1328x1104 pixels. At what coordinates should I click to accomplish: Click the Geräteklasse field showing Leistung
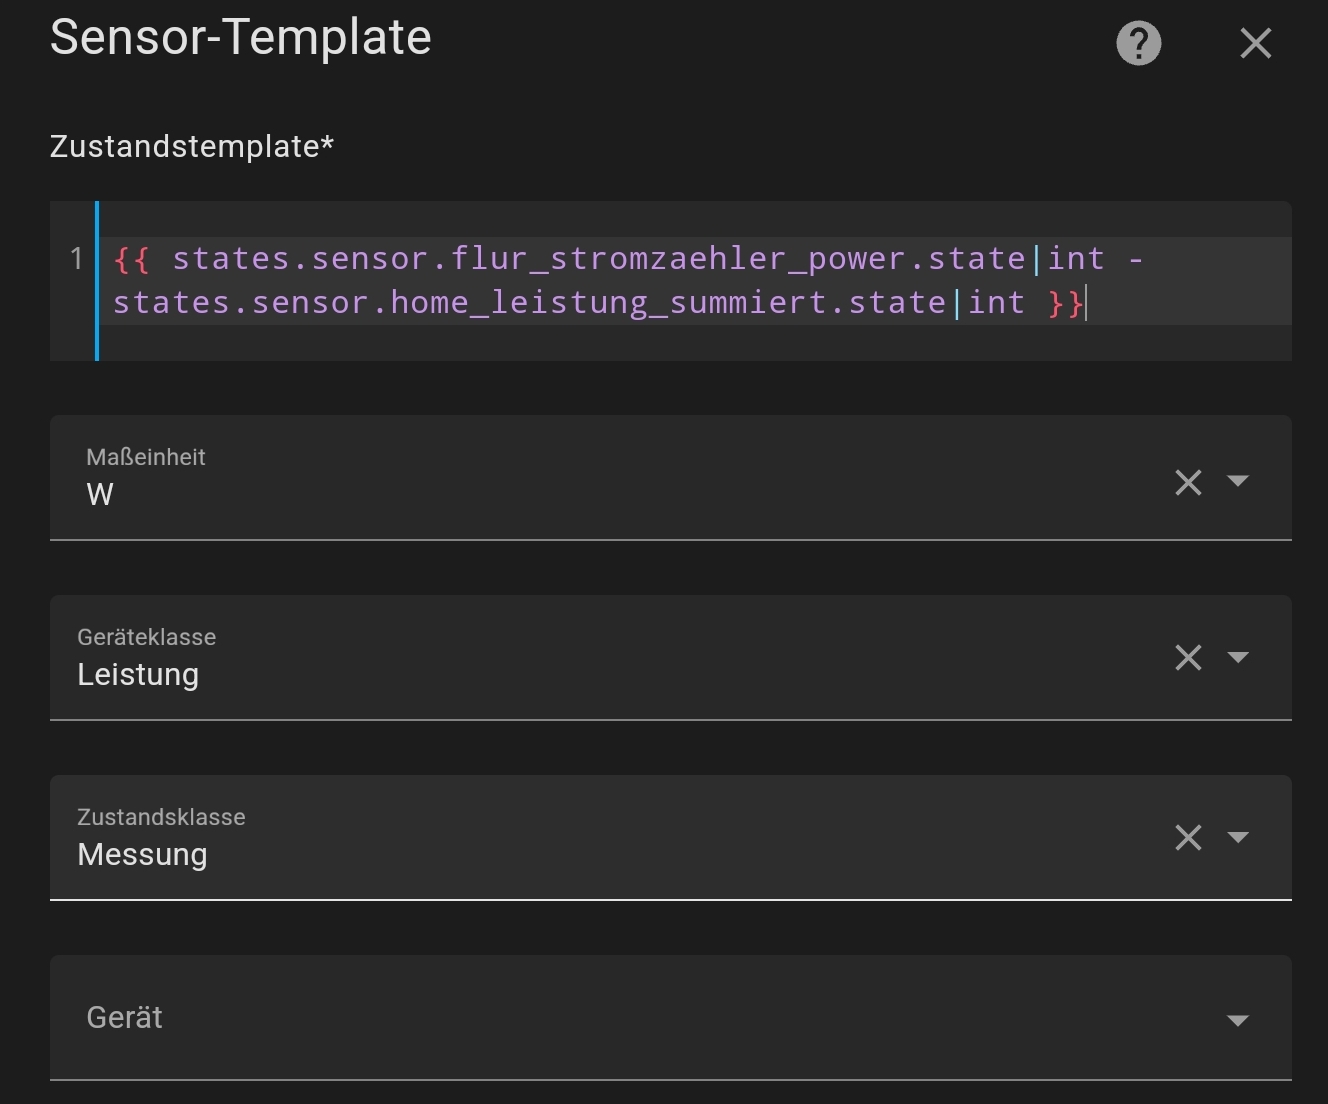[671, 658]
